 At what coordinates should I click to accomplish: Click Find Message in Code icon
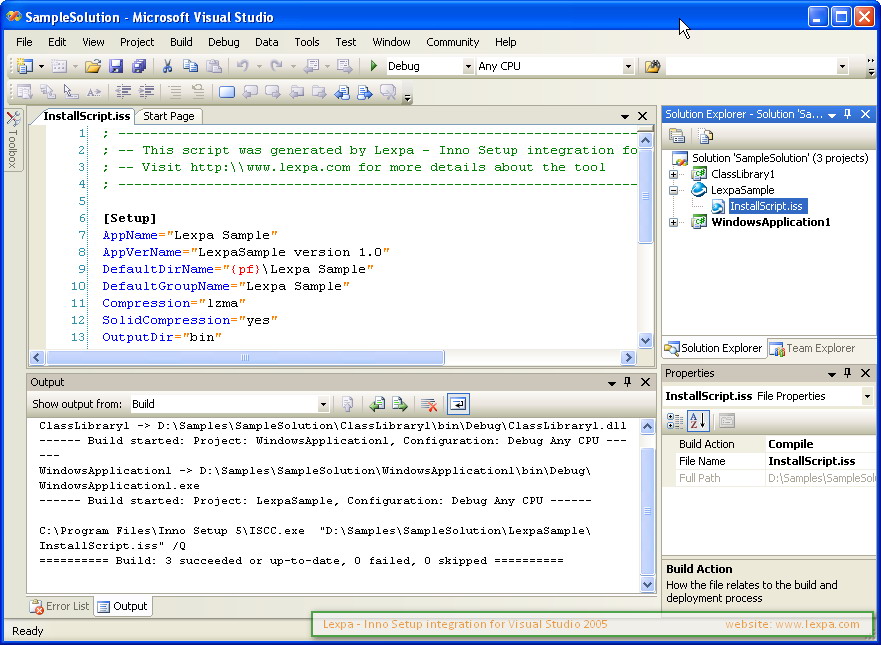click(x=348, y=404)
